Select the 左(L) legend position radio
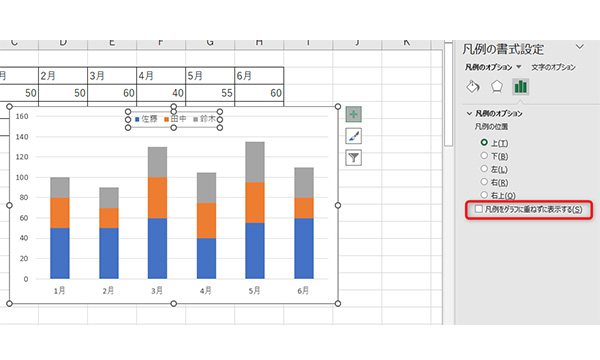Viewport: 600px width, 360px height. coord(484,168)
